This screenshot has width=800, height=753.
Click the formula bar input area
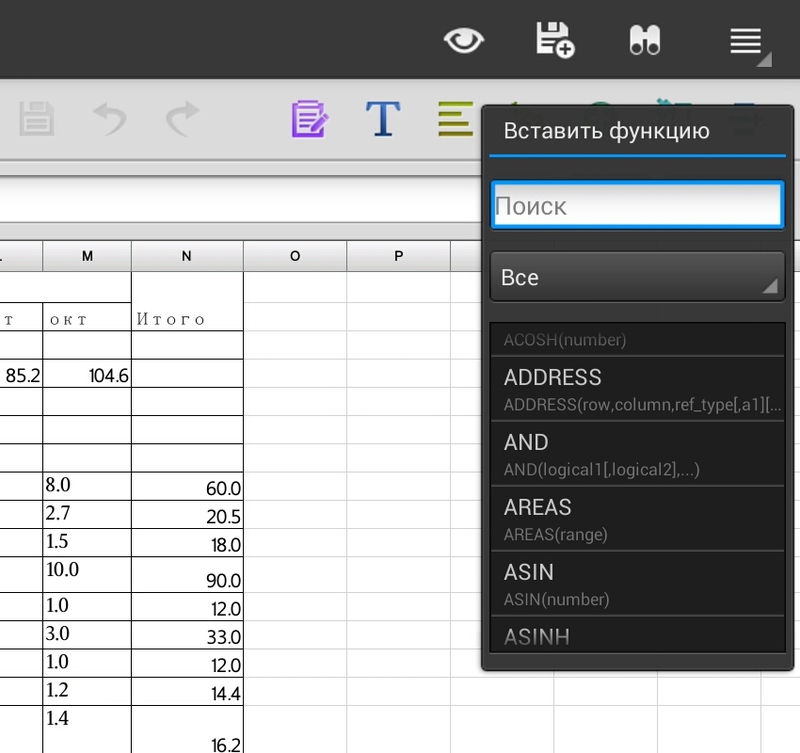point(240,199)
